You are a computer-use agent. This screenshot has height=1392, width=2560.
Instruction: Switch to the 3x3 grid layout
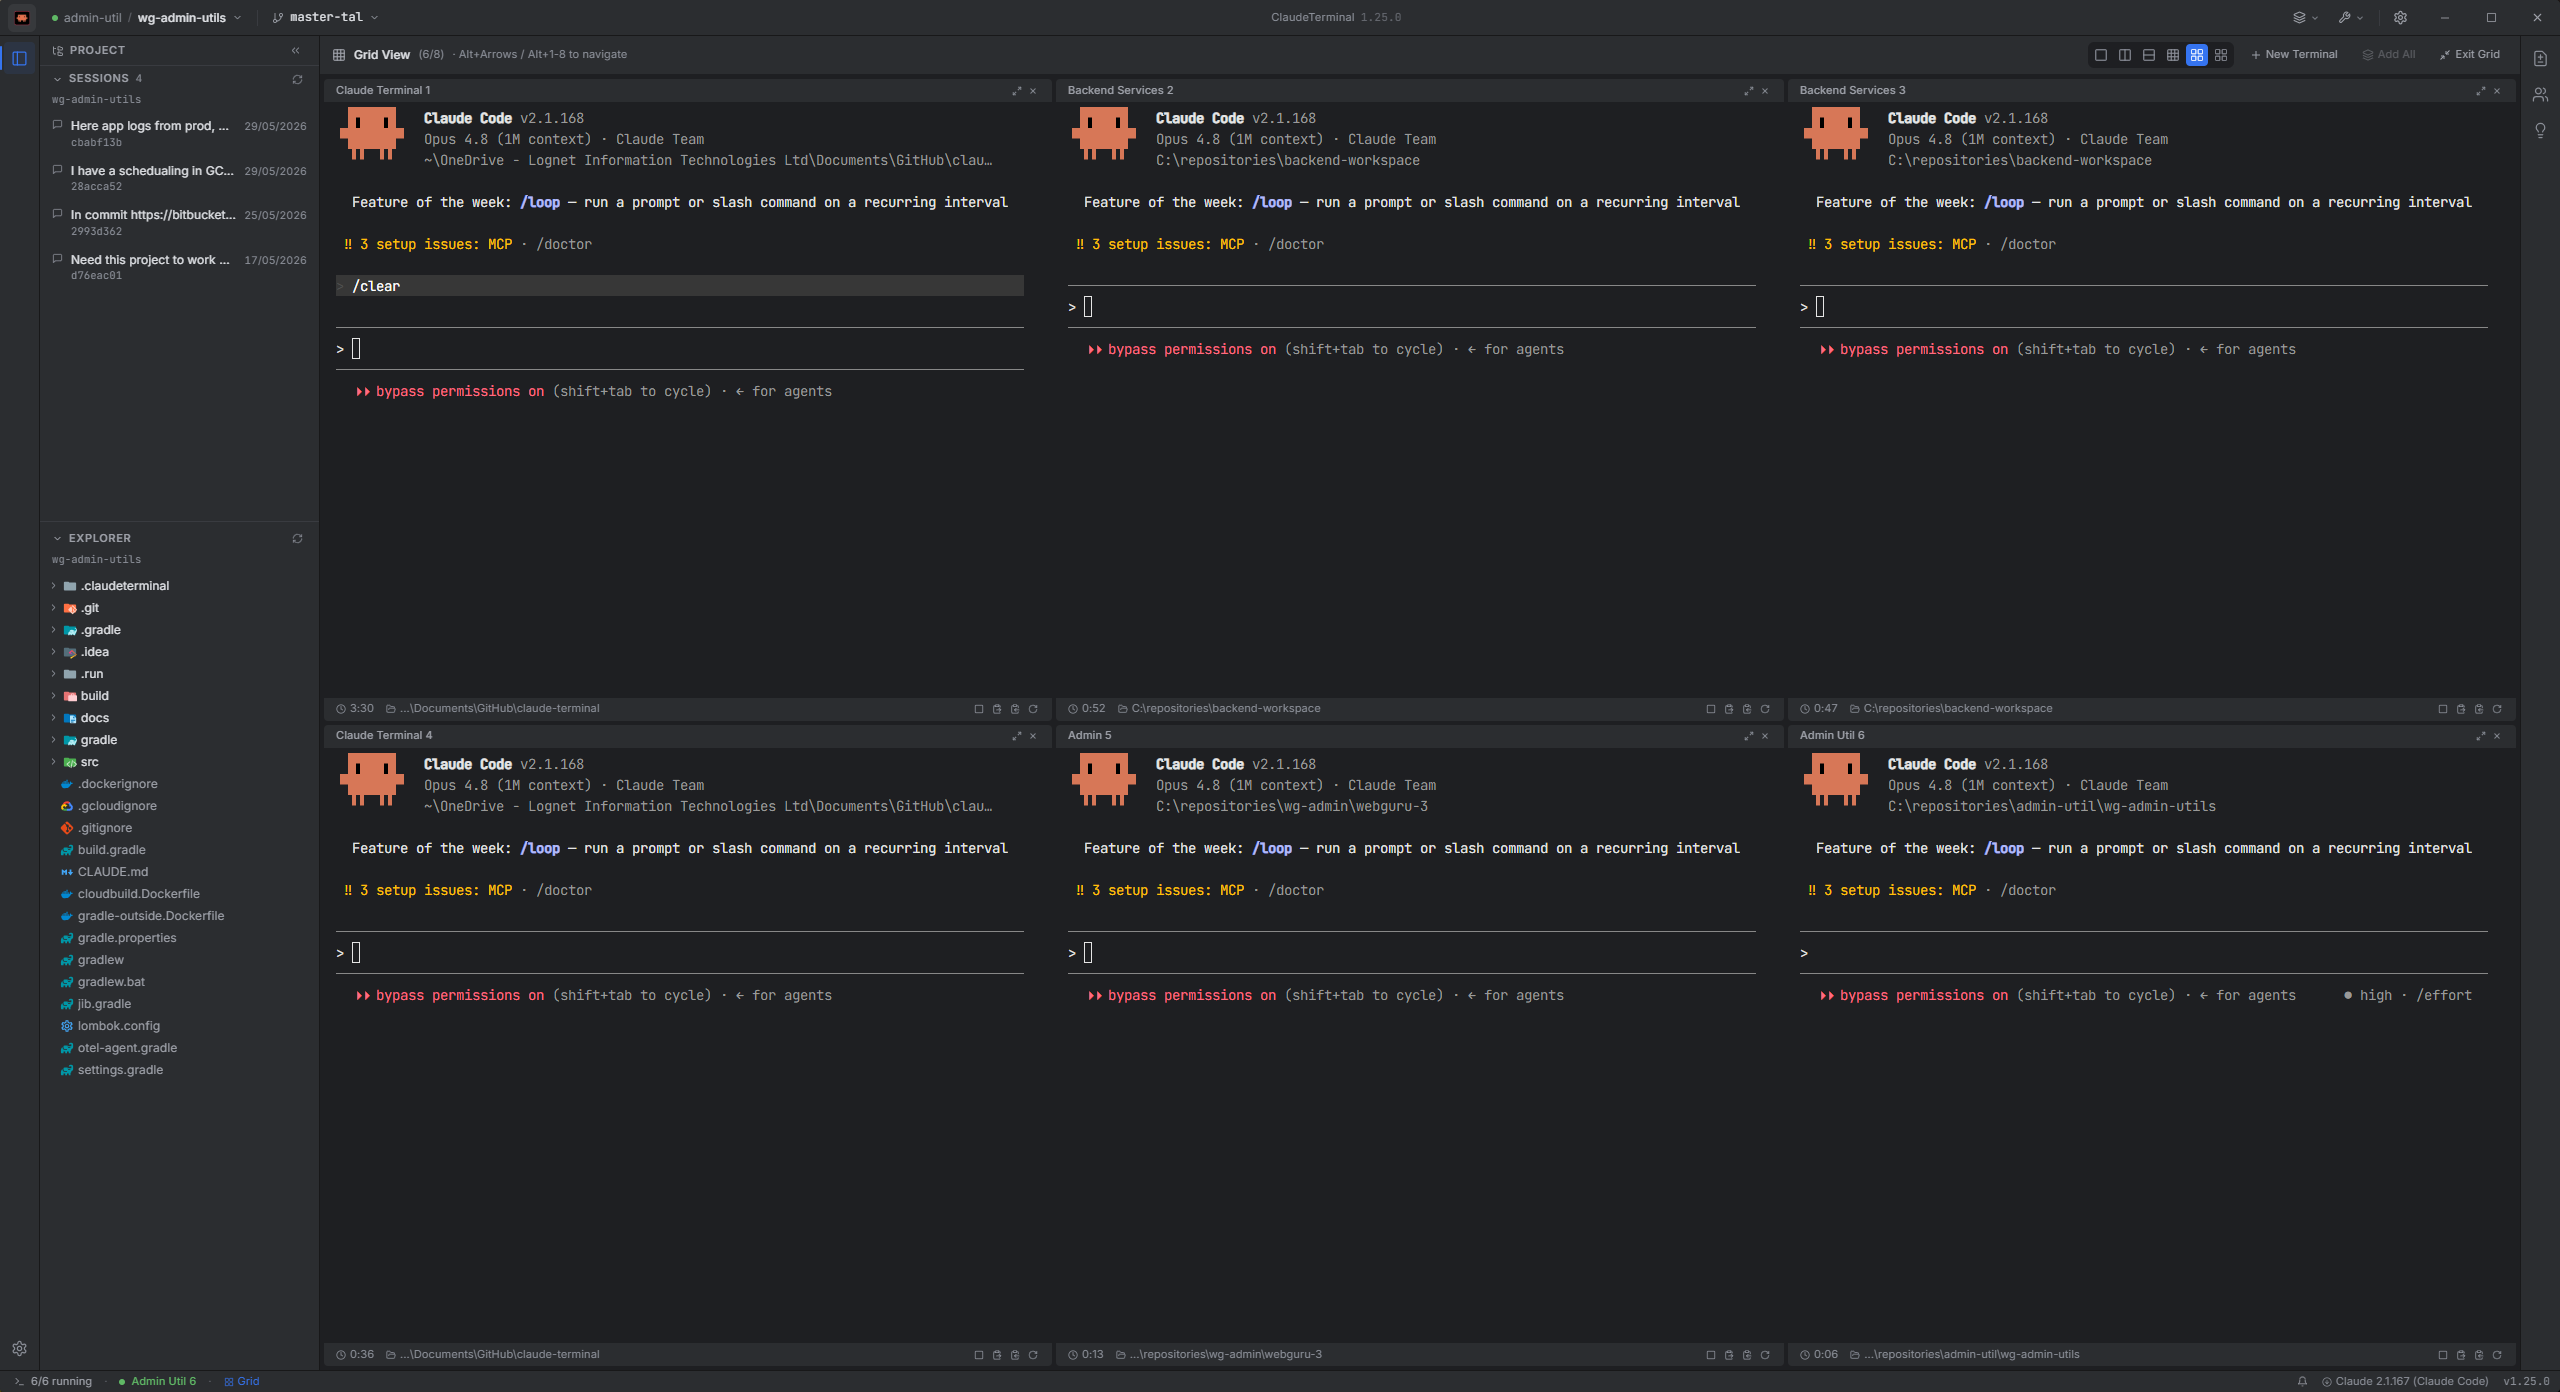point(2173,55)
